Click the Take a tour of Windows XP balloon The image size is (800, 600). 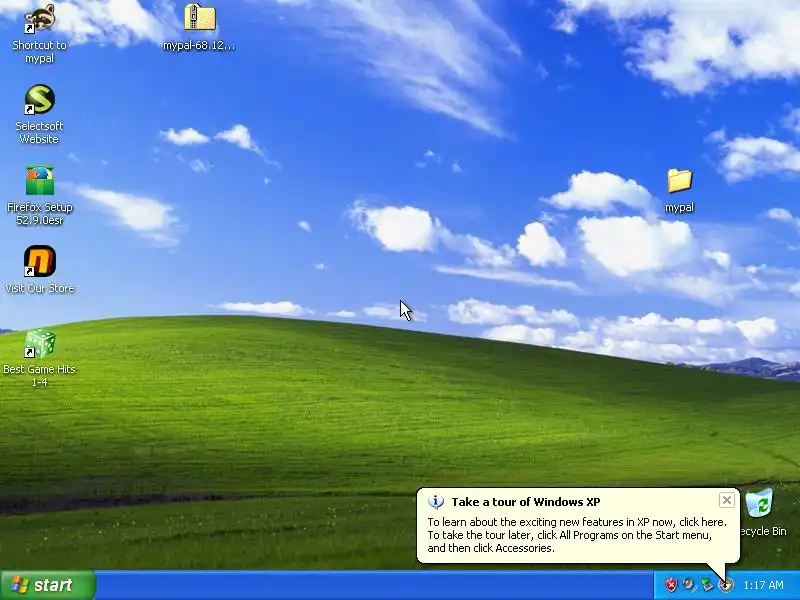pyautogui.click(x=578, y=526)
